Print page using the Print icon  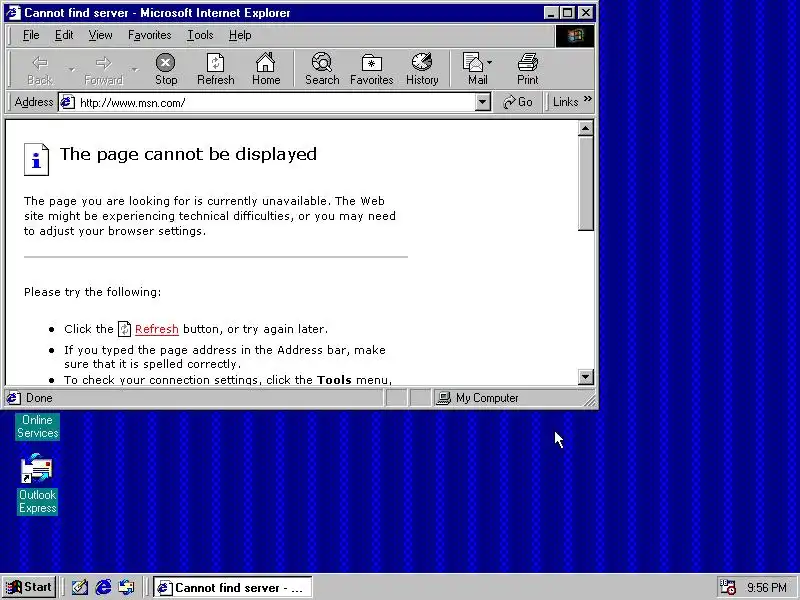point(528,69)
